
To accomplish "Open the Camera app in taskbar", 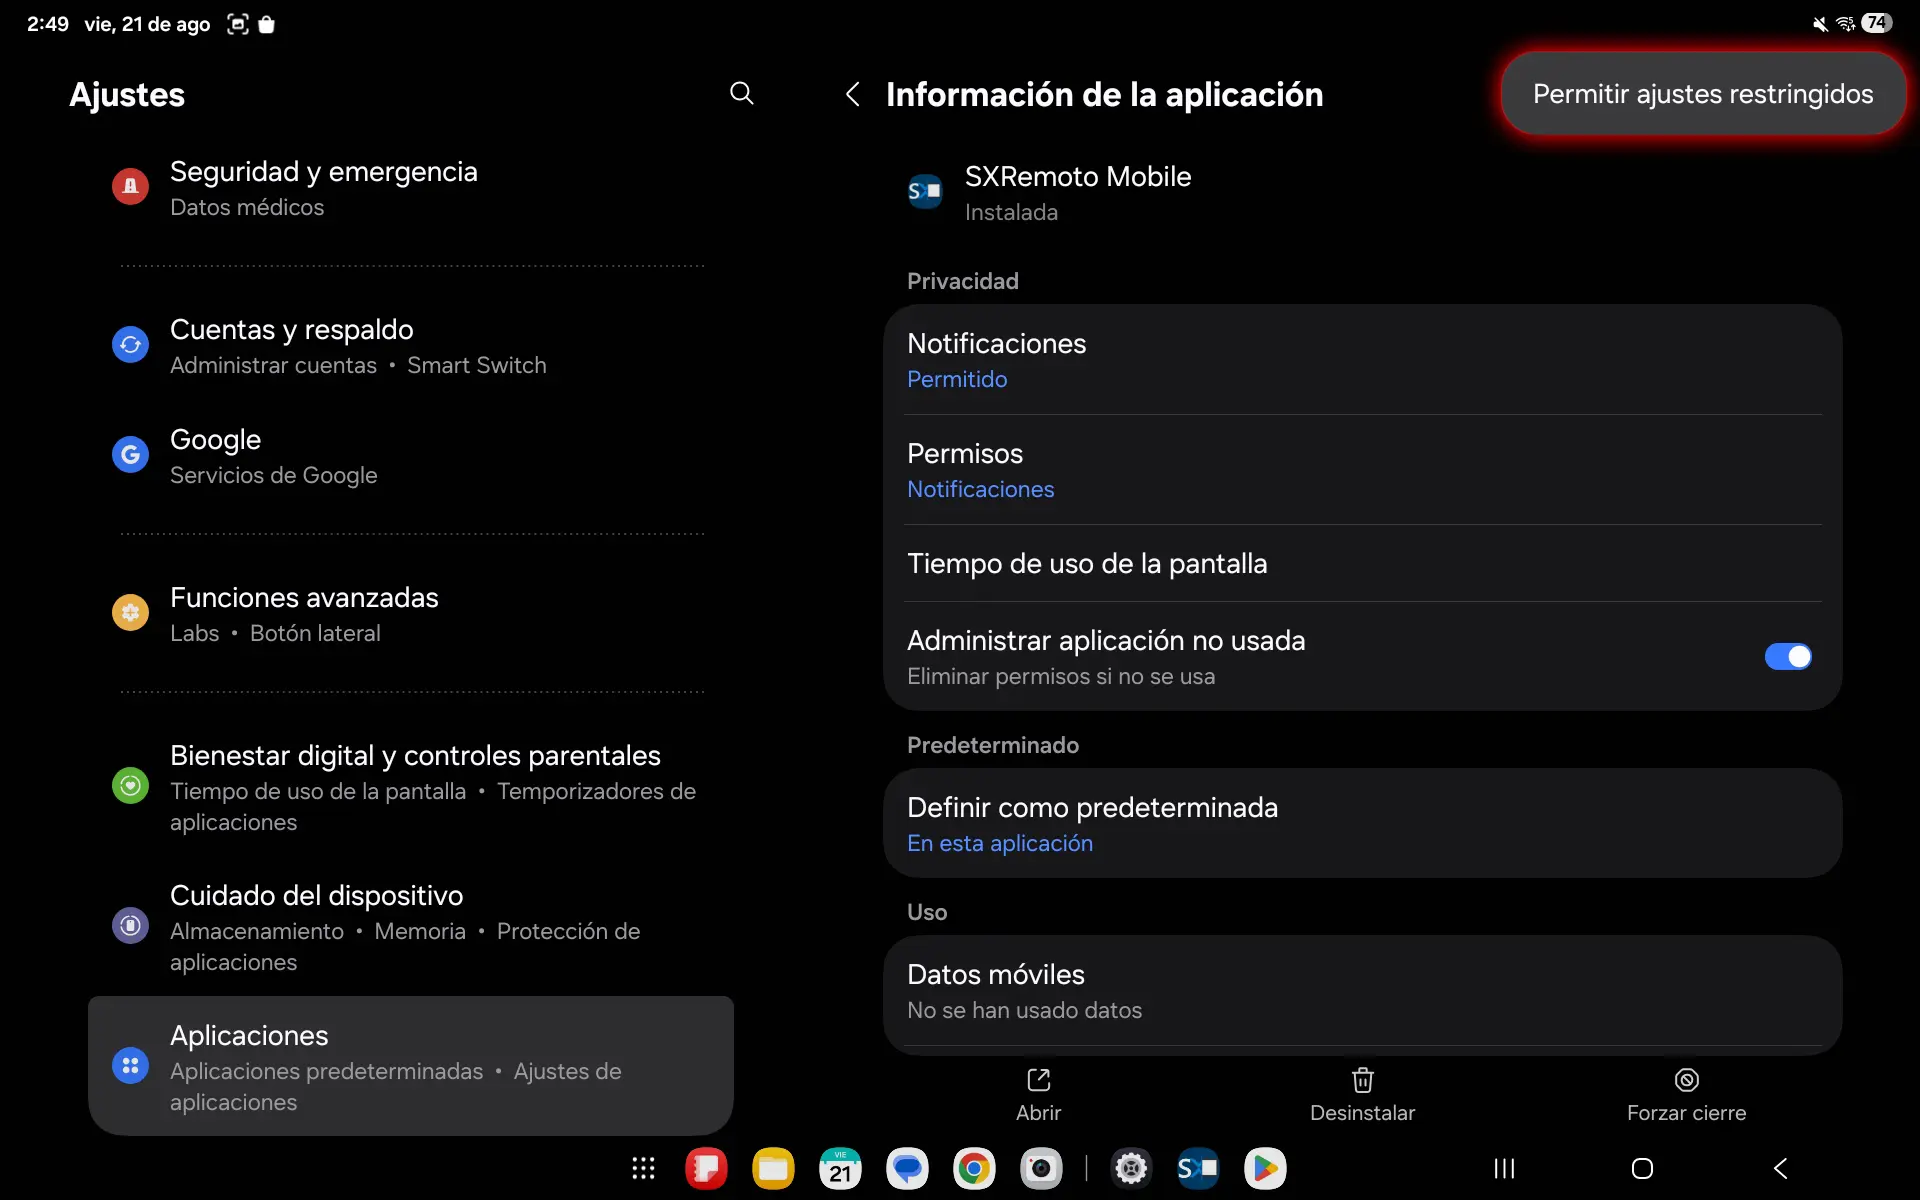I will [1041, 1168].
